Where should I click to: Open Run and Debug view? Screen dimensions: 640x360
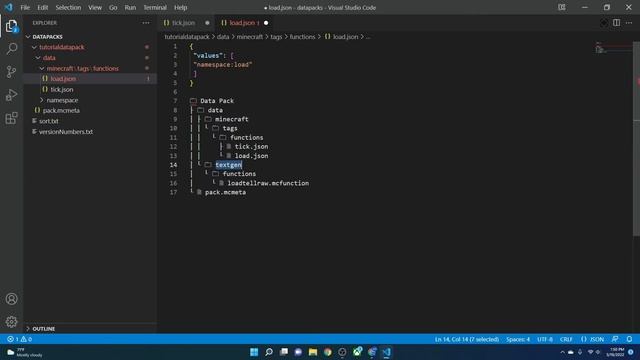pyautogui.click(x=11, y=95)
